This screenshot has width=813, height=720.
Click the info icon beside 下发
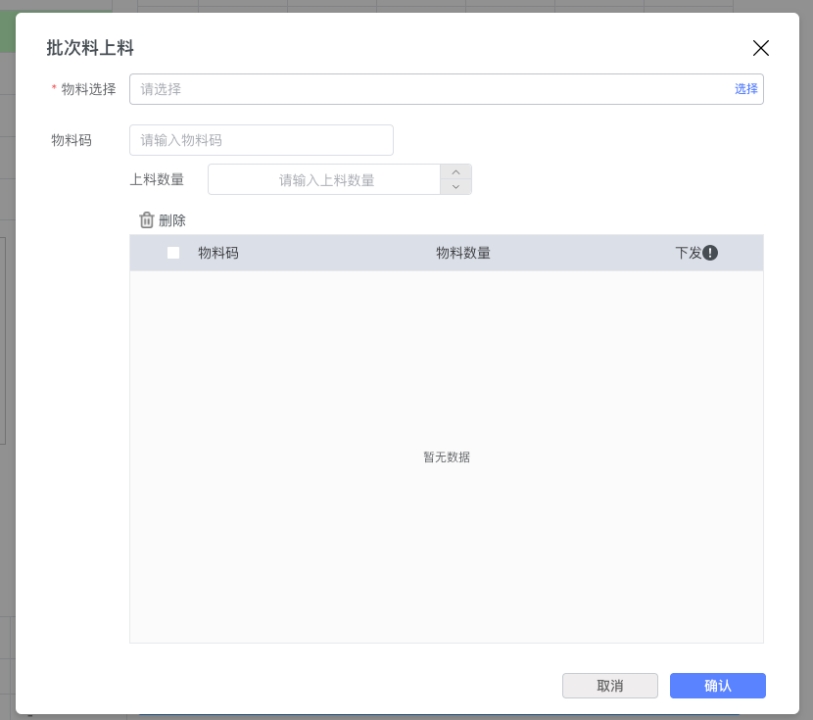click(x=710, y=253)
